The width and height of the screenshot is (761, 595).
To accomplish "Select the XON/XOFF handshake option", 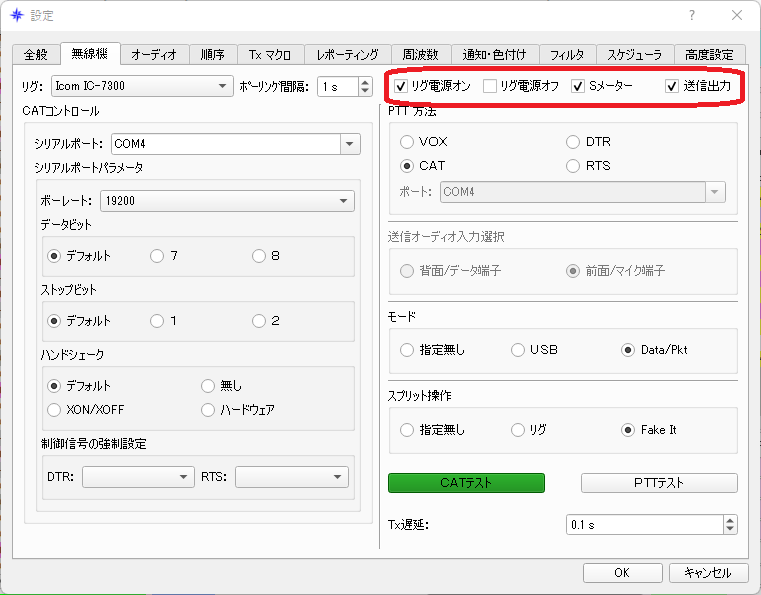I will pyautogui.click(x=54, y=410).
